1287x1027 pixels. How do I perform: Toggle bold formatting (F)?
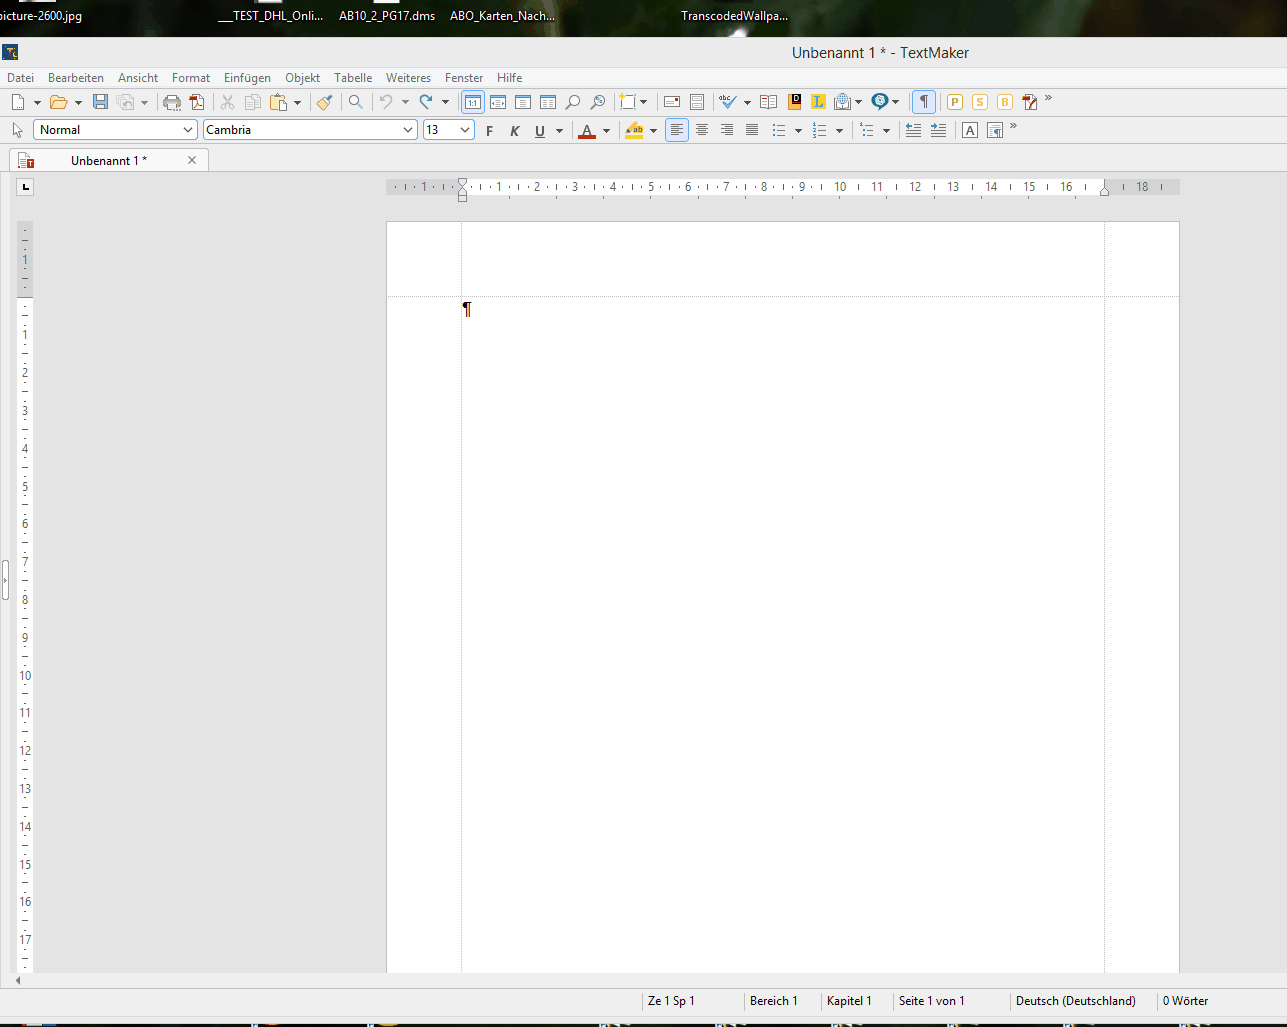coord(489,131)
